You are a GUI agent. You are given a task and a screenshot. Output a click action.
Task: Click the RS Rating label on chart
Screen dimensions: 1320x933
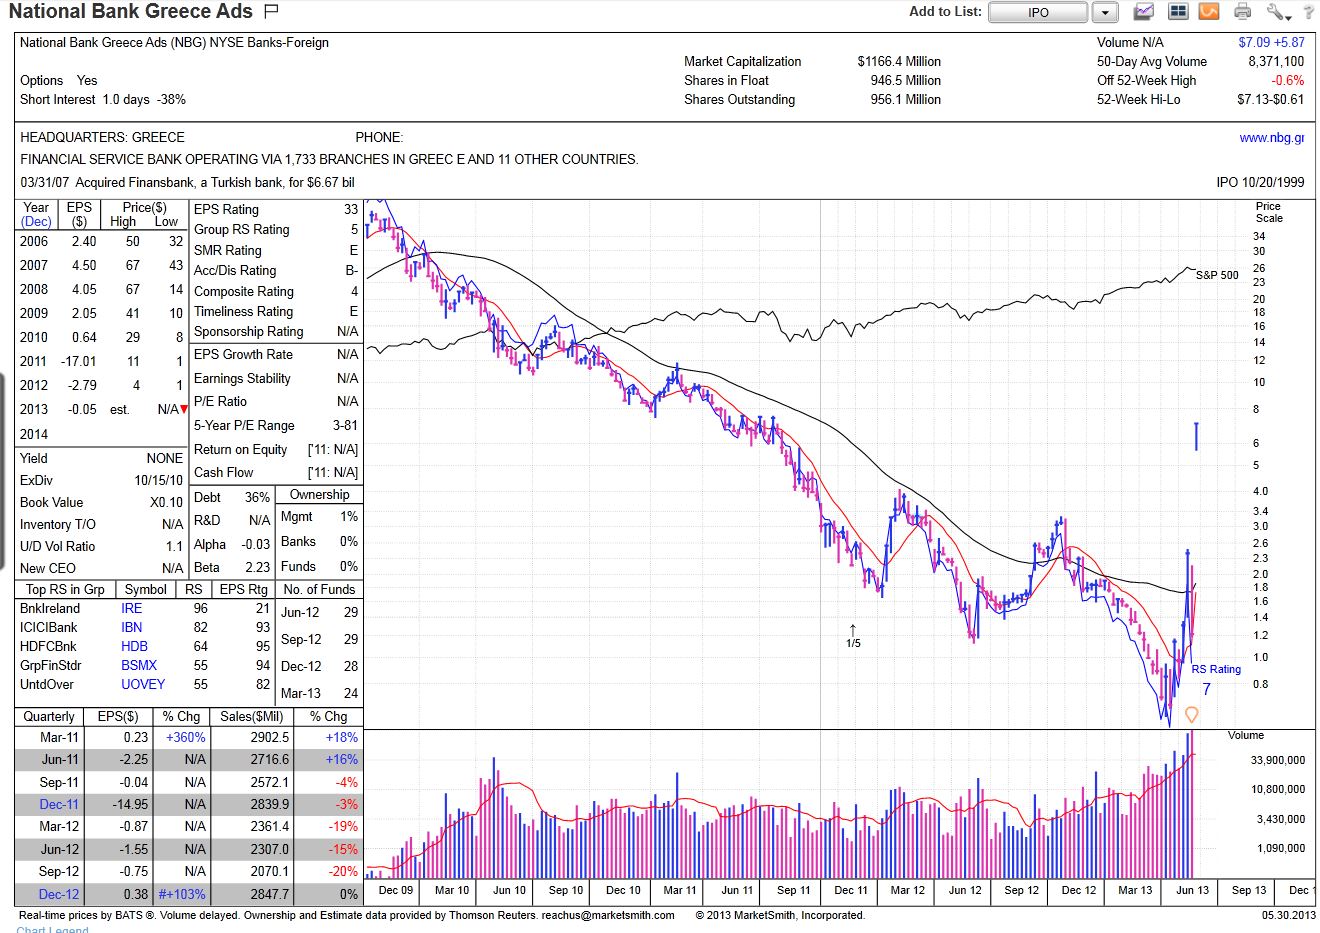[x=1216, y=669]
